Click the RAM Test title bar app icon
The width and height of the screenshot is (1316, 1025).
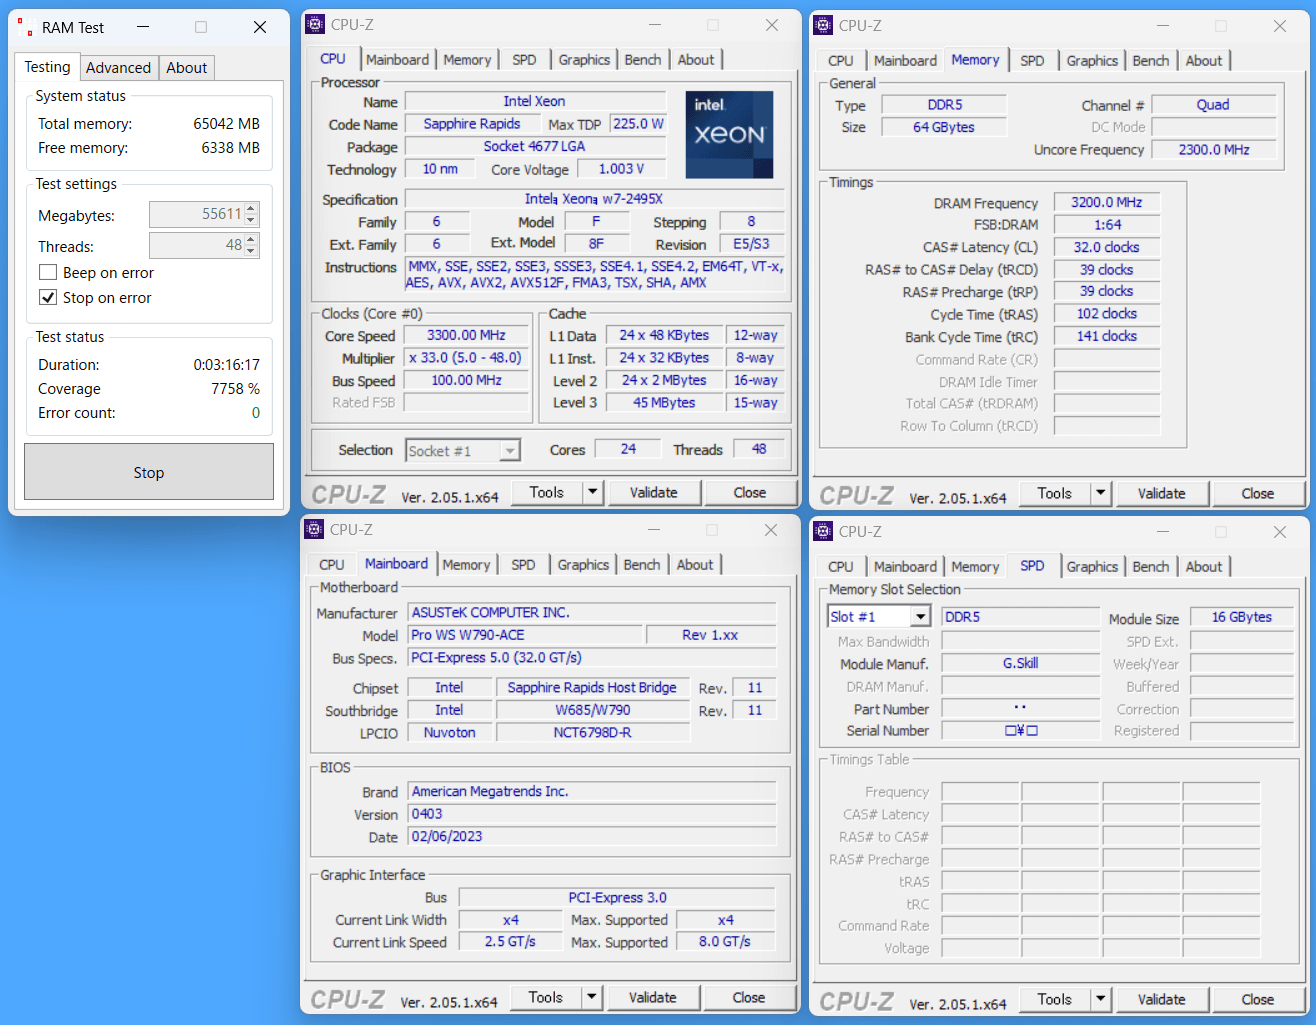click(26, 27)
